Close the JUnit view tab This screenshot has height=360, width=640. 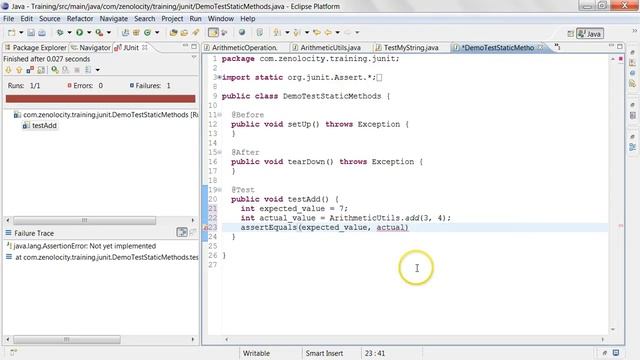(x=145, y=47)
